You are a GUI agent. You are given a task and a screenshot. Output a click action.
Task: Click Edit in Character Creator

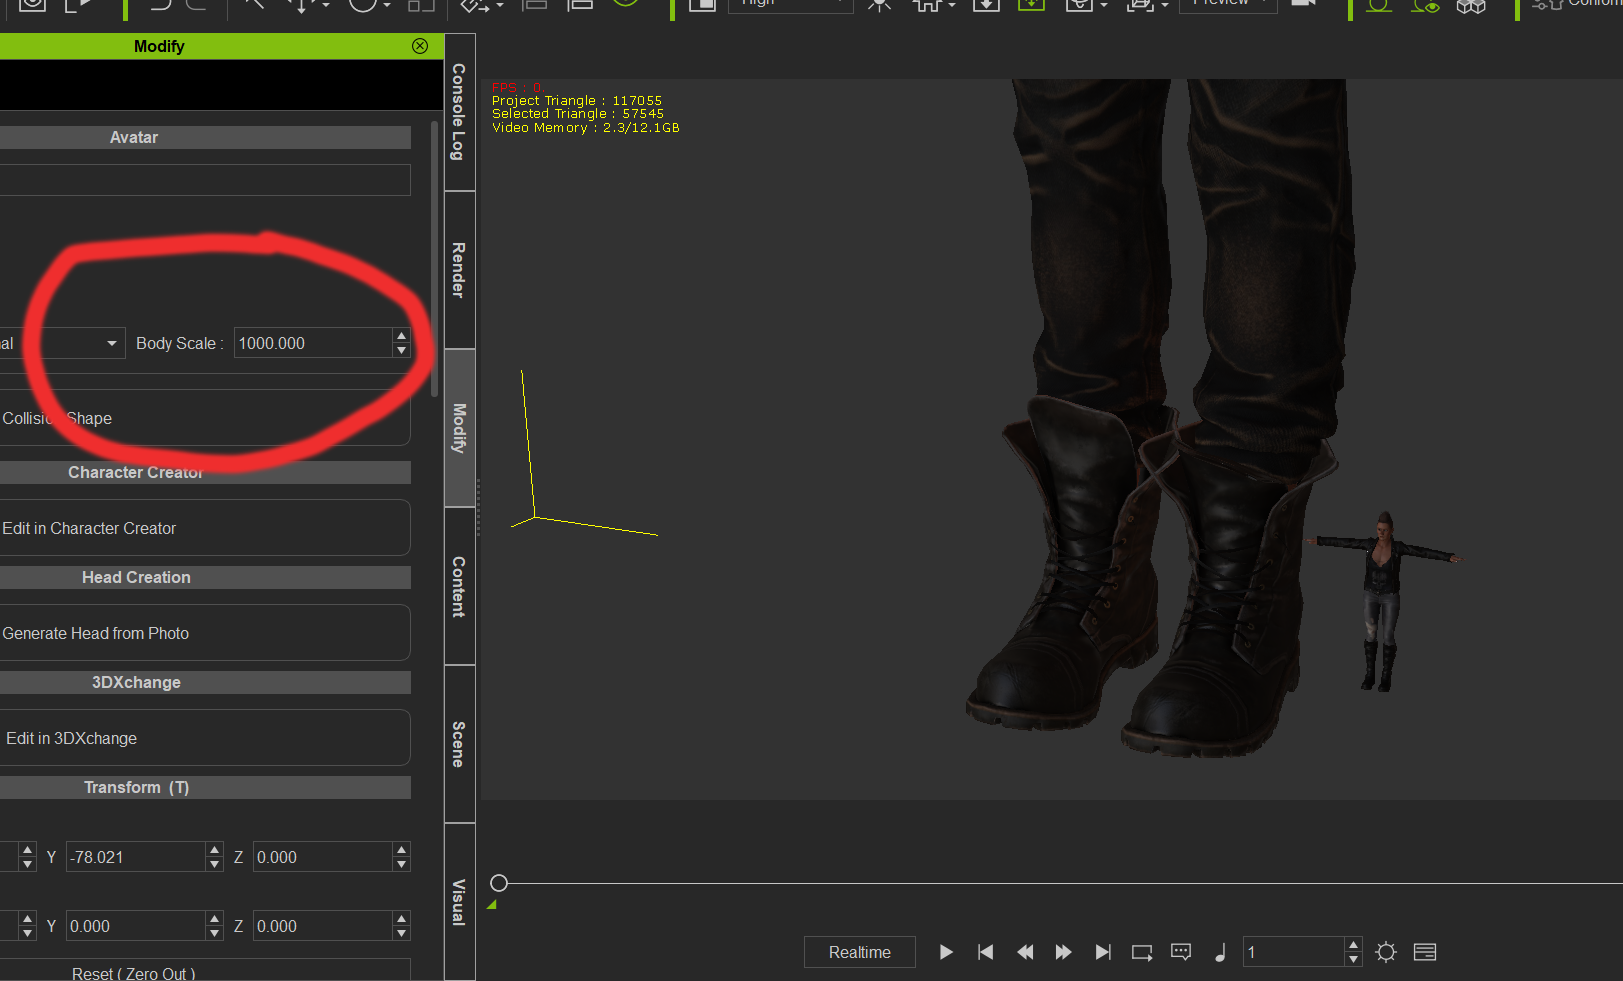point(205,528)
